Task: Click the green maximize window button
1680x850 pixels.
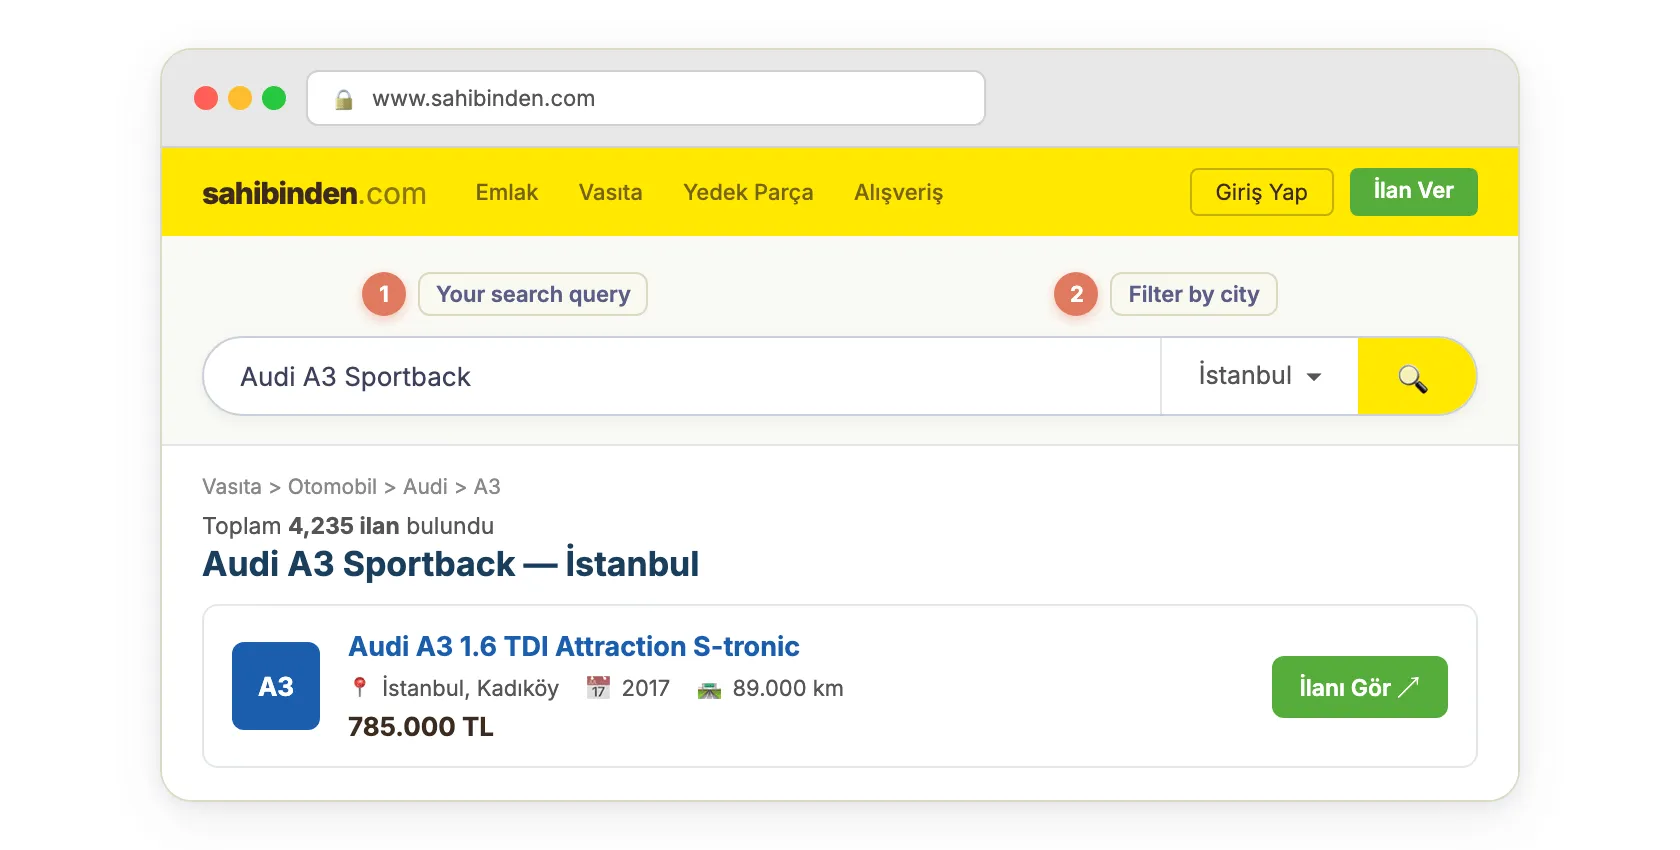Action: pos(274,98)
